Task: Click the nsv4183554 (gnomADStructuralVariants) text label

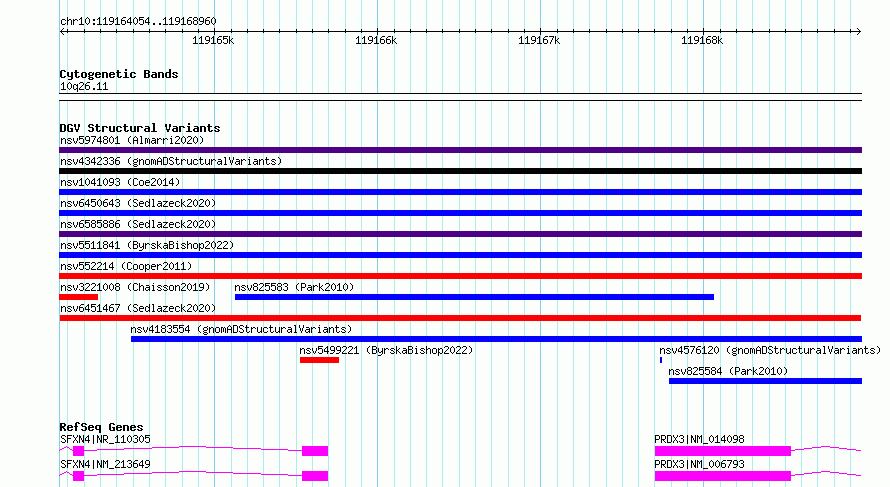Action: [x=241, y=329]
